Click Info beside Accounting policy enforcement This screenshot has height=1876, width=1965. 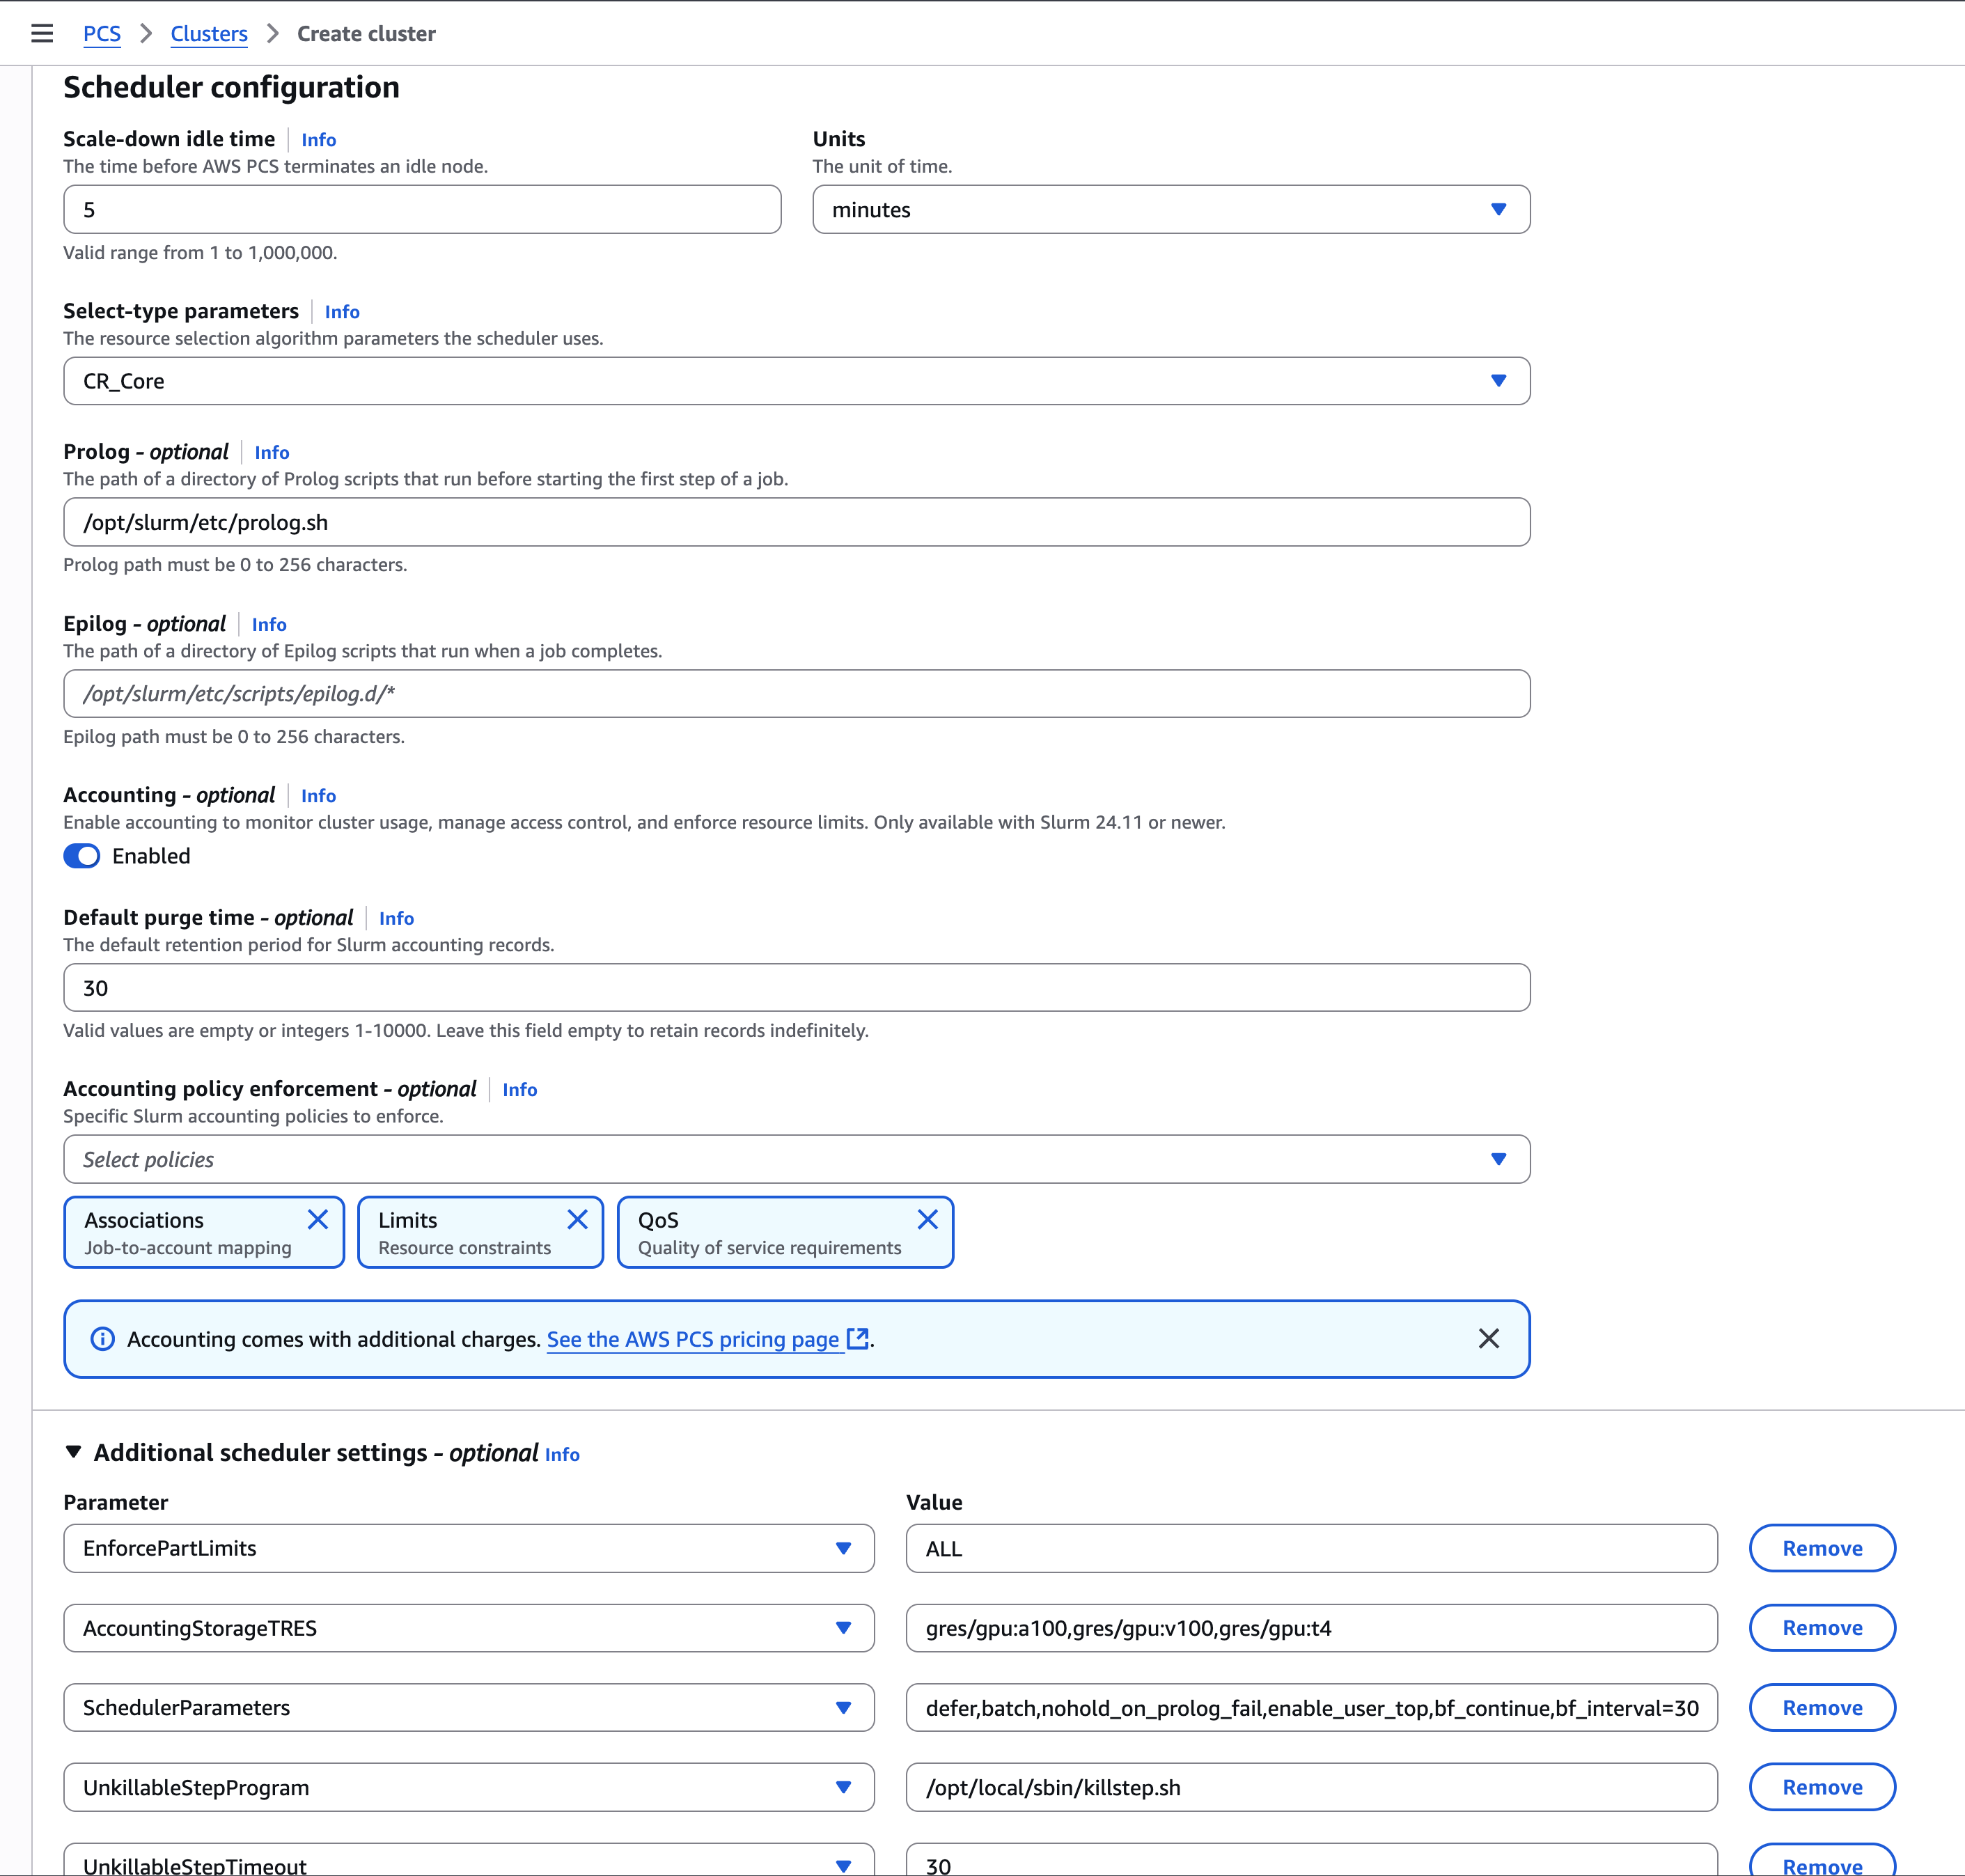click(519, 1090)
